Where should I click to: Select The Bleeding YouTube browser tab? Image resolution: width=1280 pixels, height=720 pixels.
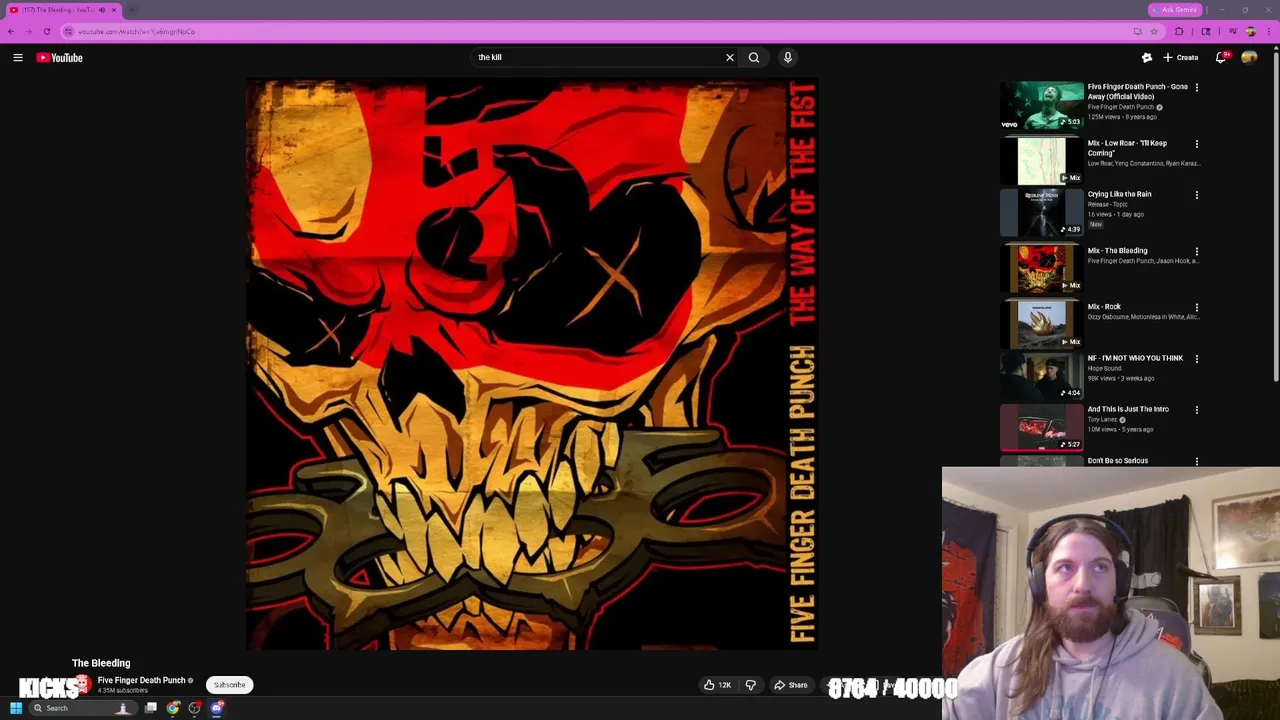(62, 10)
